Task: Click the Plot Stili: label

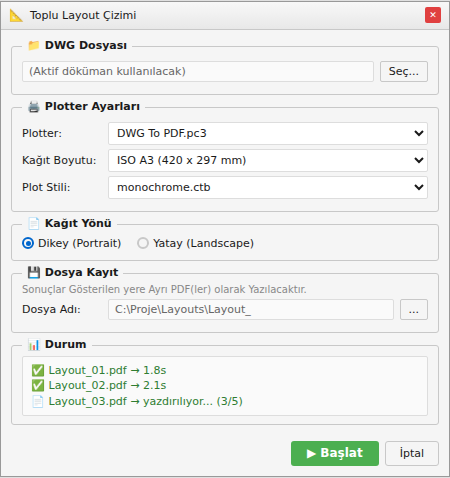Action: (46, 187)
